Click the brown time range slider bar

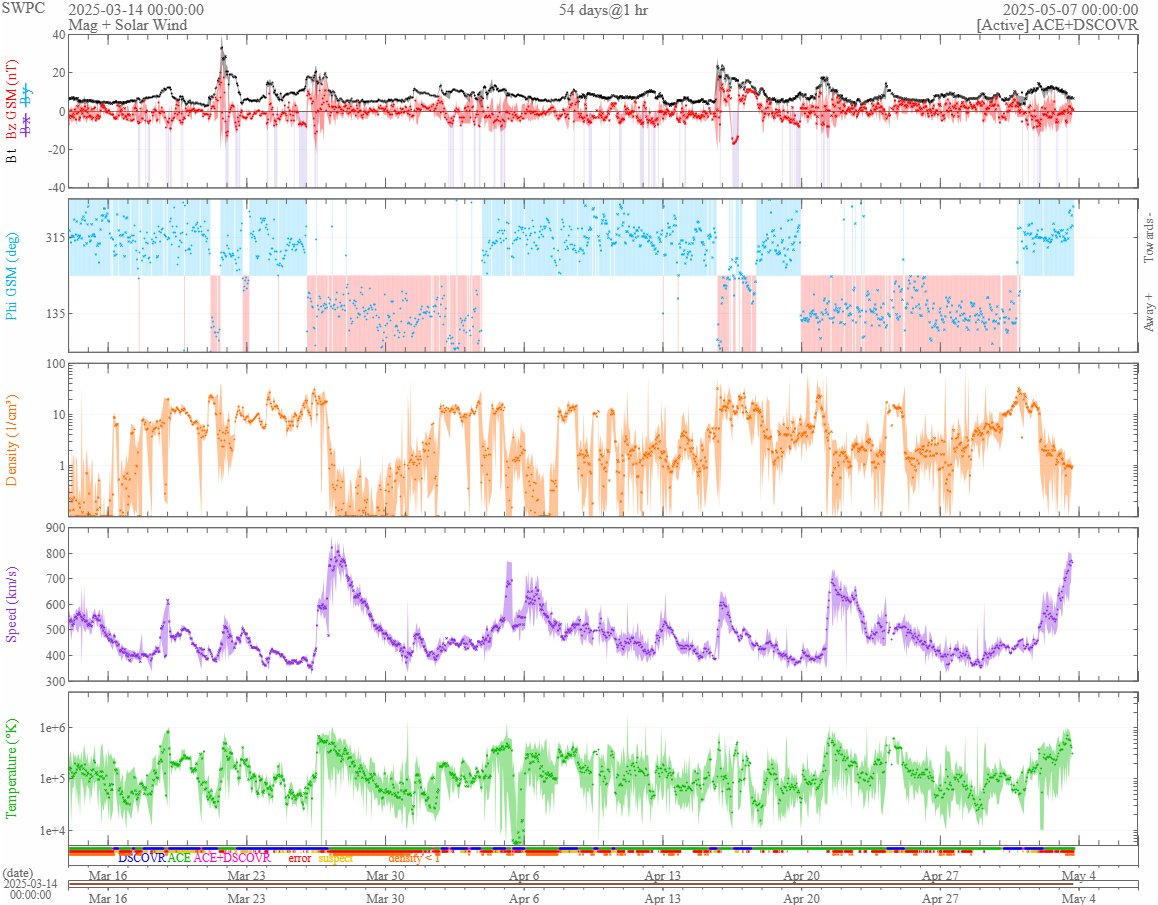(570, 884)
